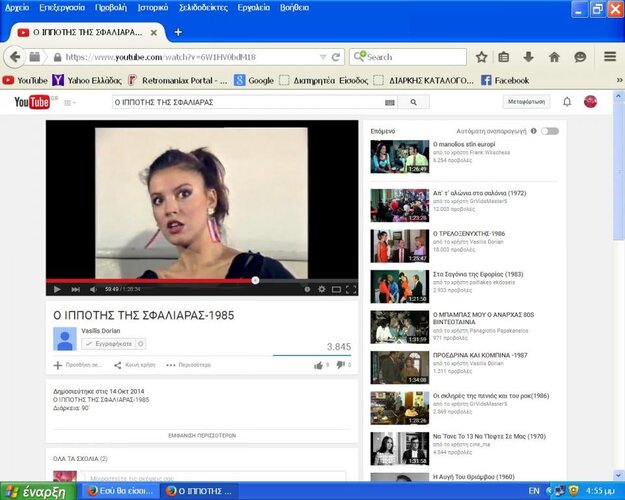This screenshot has height=500, width=625.
Task: Click the channel avatar of Vasilis Dorian
Action: (x=65, y=339)
